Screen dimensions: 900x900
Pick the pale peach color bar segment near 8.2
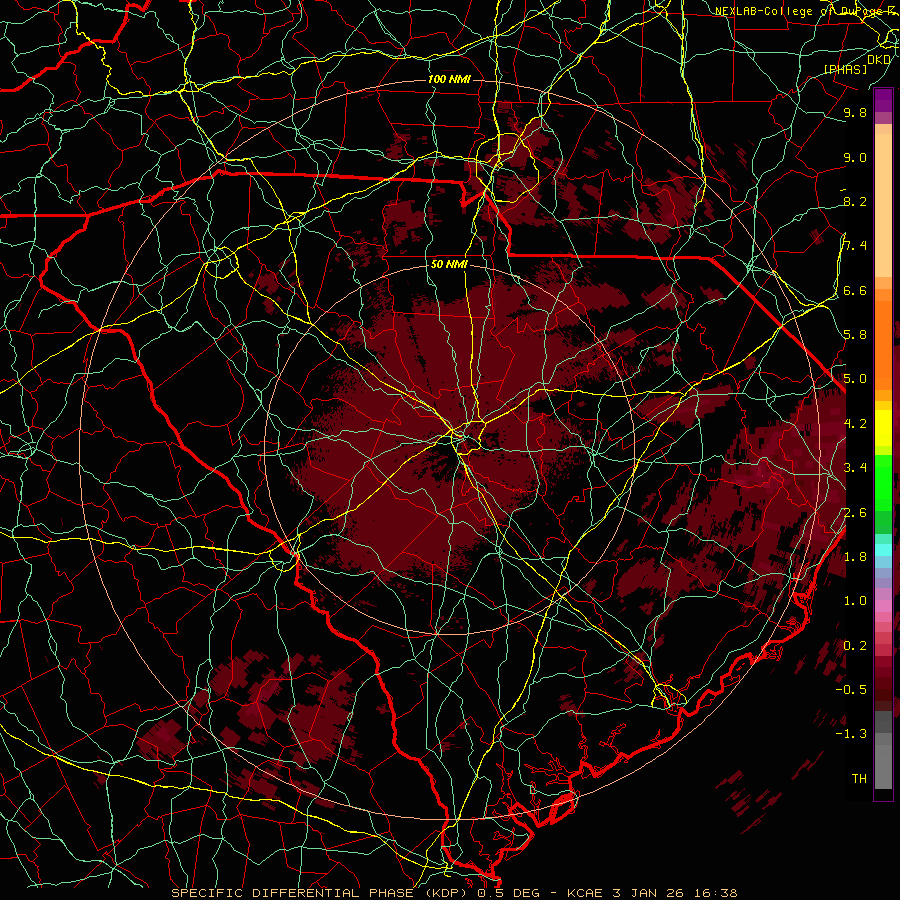point(883,205)
